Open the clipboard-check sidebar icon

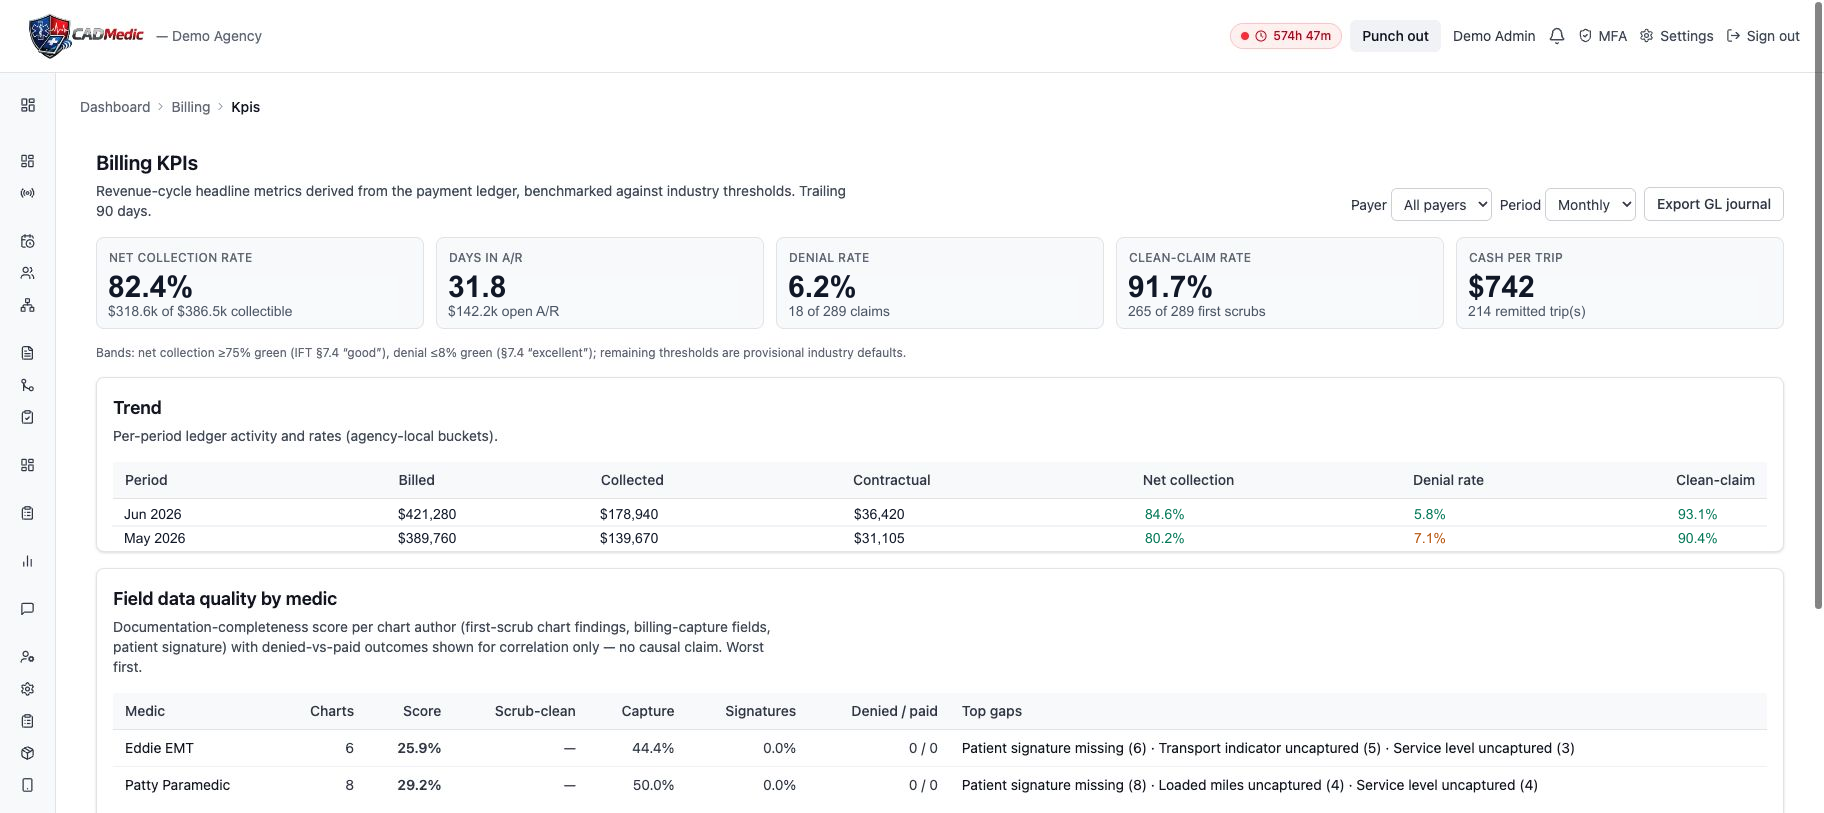point(28,417)
